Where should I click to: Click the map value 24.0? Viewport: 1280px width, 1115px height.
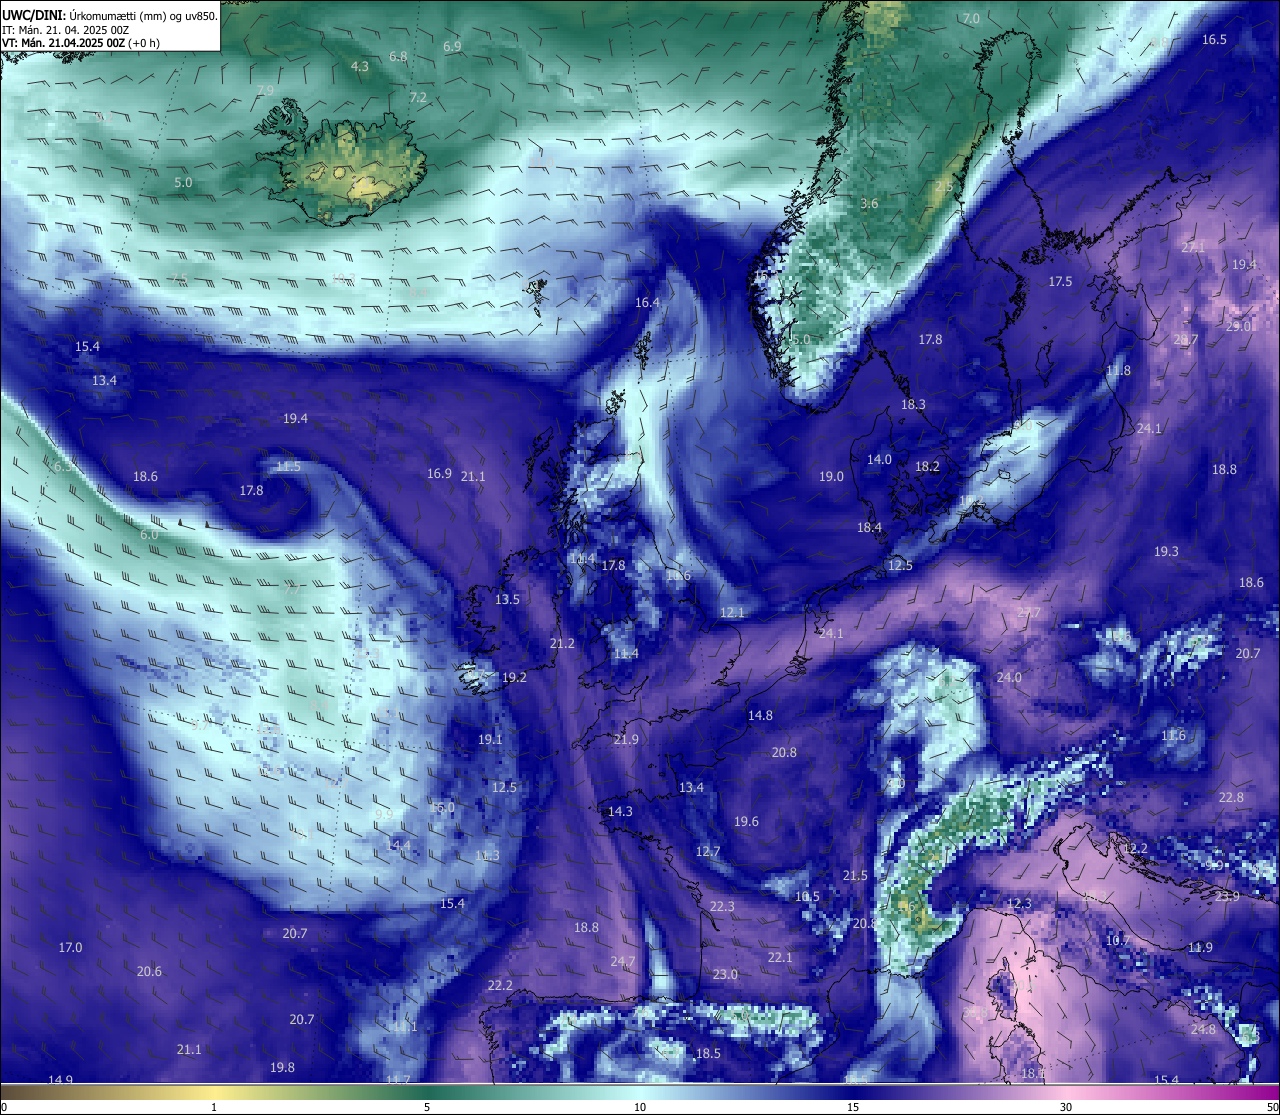coord(1009,677)
